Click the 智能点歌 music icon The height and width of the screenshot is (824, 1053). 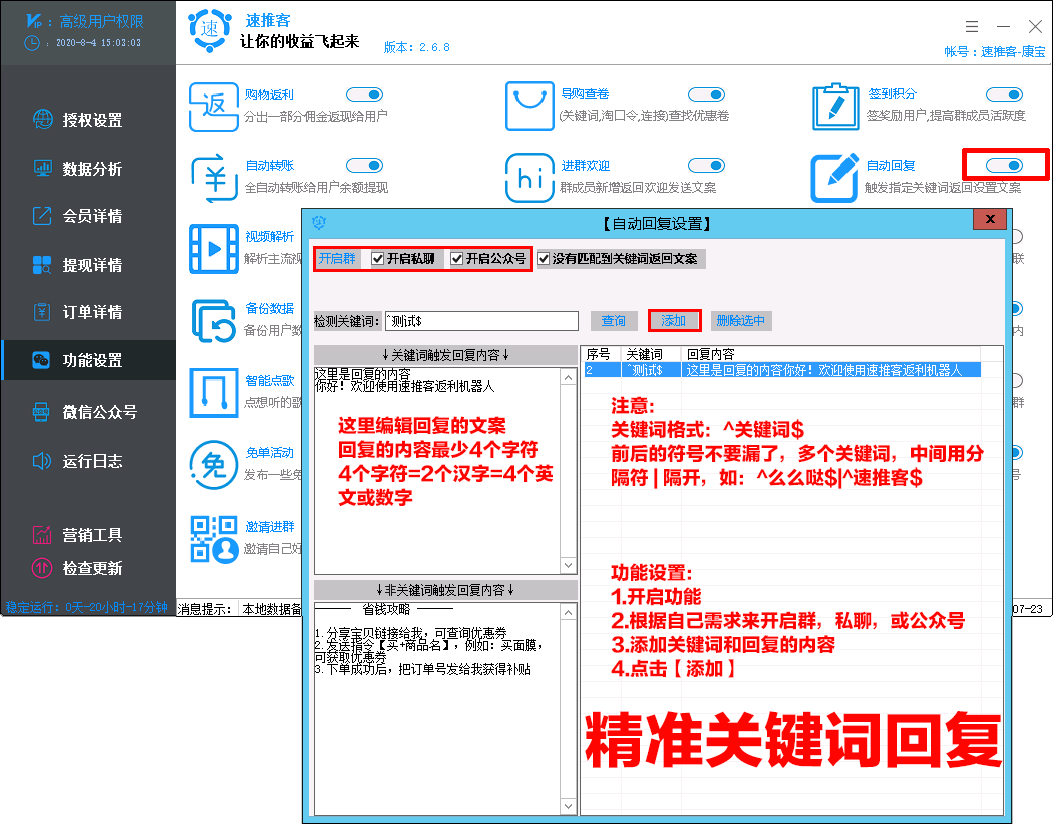pyautogui.click(x=214, y=393)
